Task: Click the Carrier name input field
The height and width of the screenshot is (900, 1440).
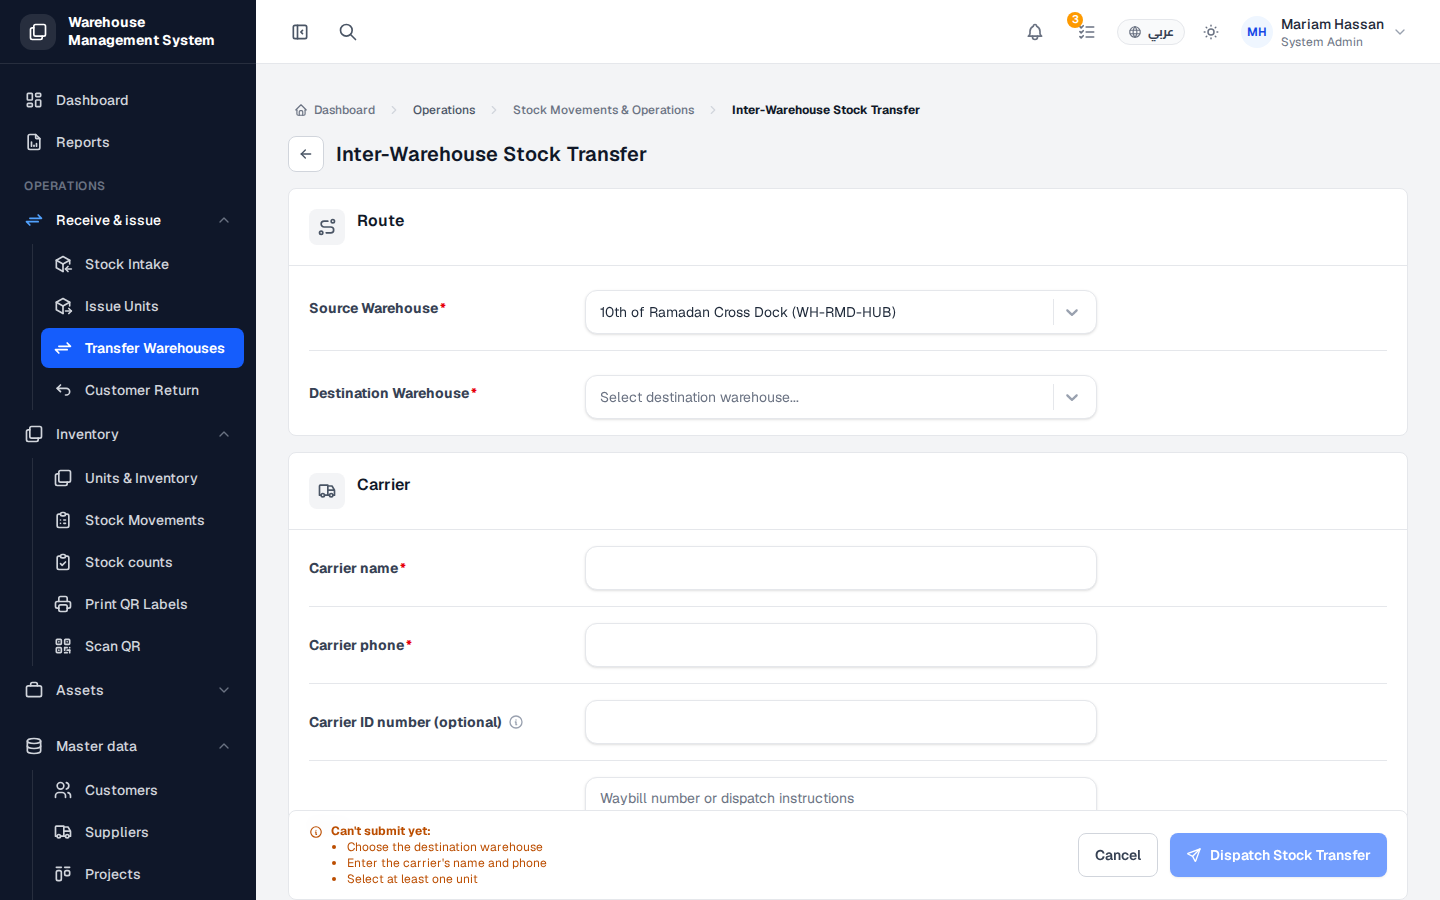Action: tap(841, 568)
